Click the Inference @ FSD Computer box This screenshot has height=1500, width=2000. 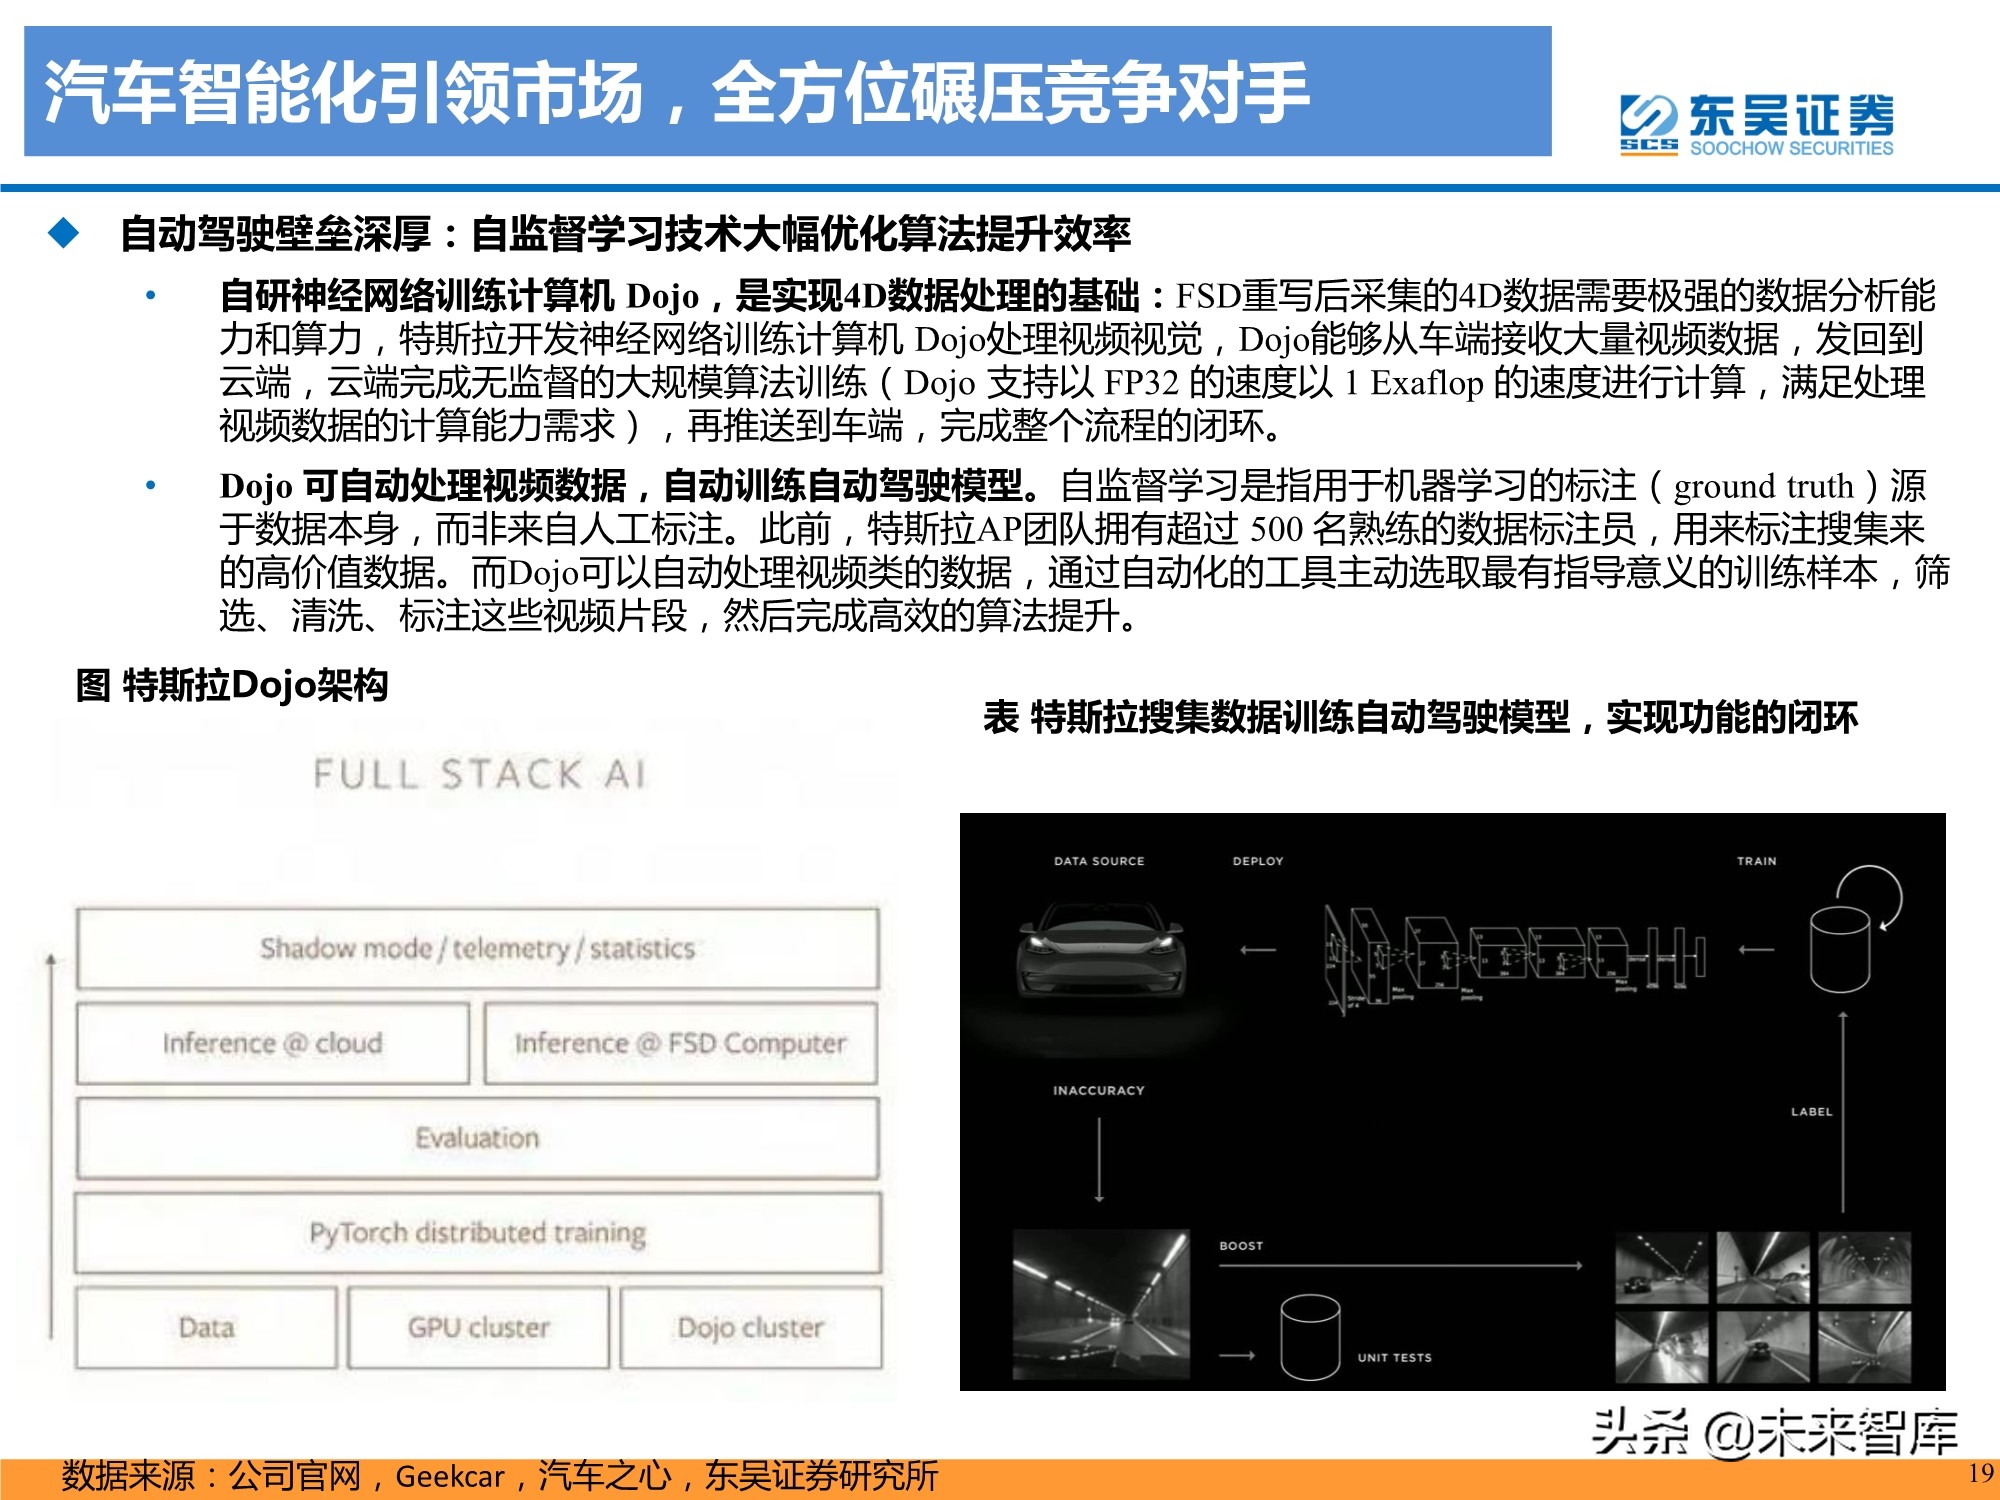point(680,1042)
